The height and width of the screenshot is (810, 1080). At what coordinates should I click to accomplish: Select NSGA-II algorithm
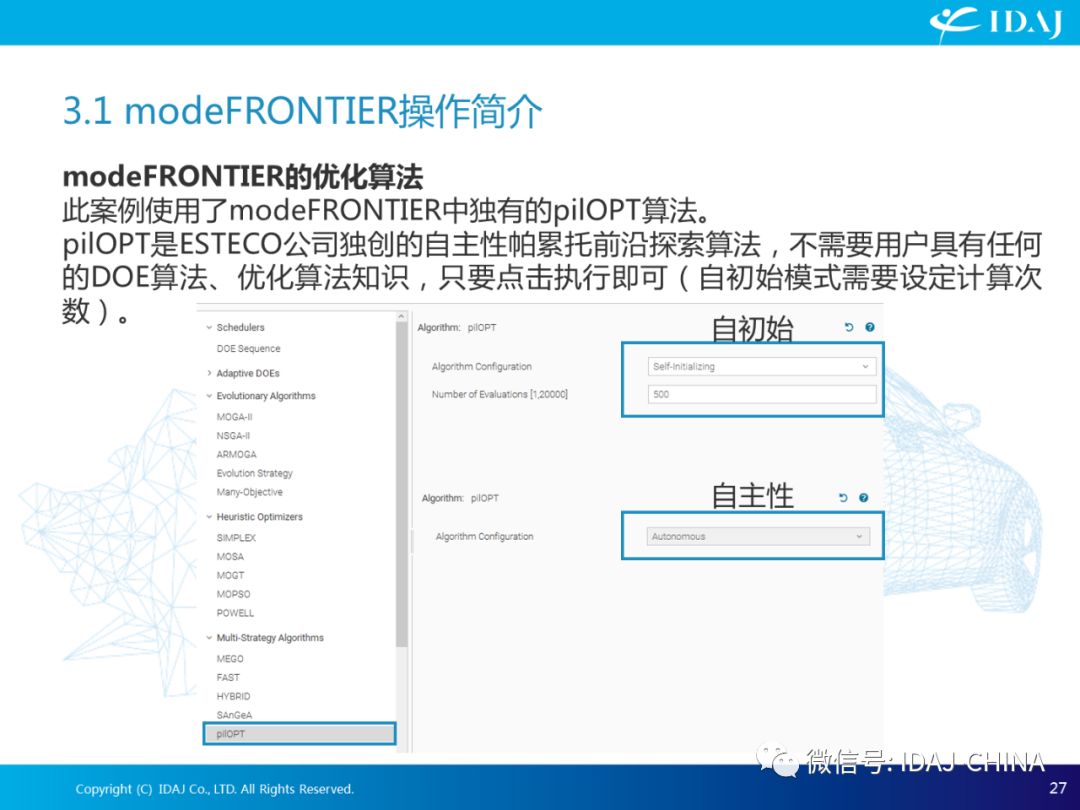click(x=233, y=435)
